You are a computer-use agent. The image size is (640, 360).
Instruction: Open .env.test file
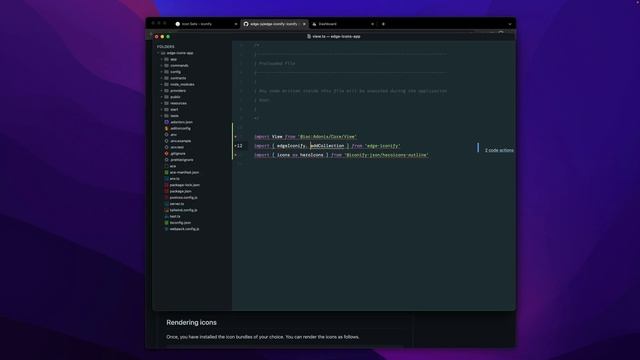pos(177,147)
